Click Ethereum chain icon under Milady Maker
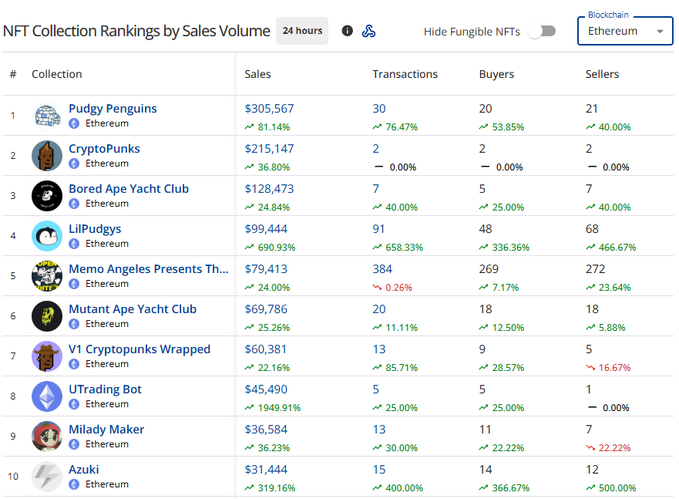The image size is (679, 499). [74, 444]
